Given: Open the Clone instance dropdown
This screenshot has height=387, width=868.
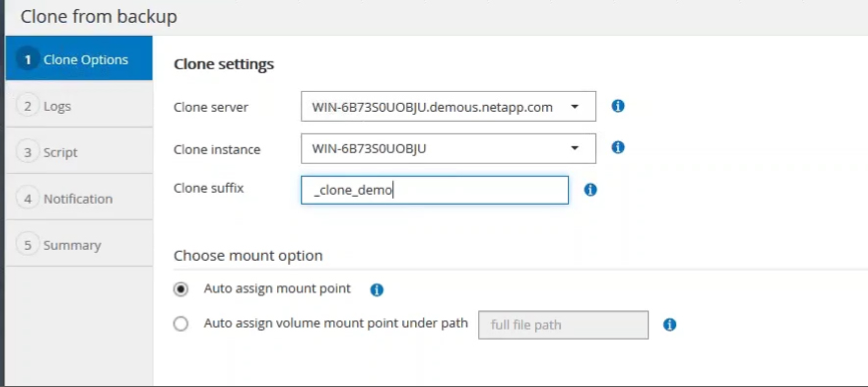Looking at the screenshot, I should (x=448, y=148).
